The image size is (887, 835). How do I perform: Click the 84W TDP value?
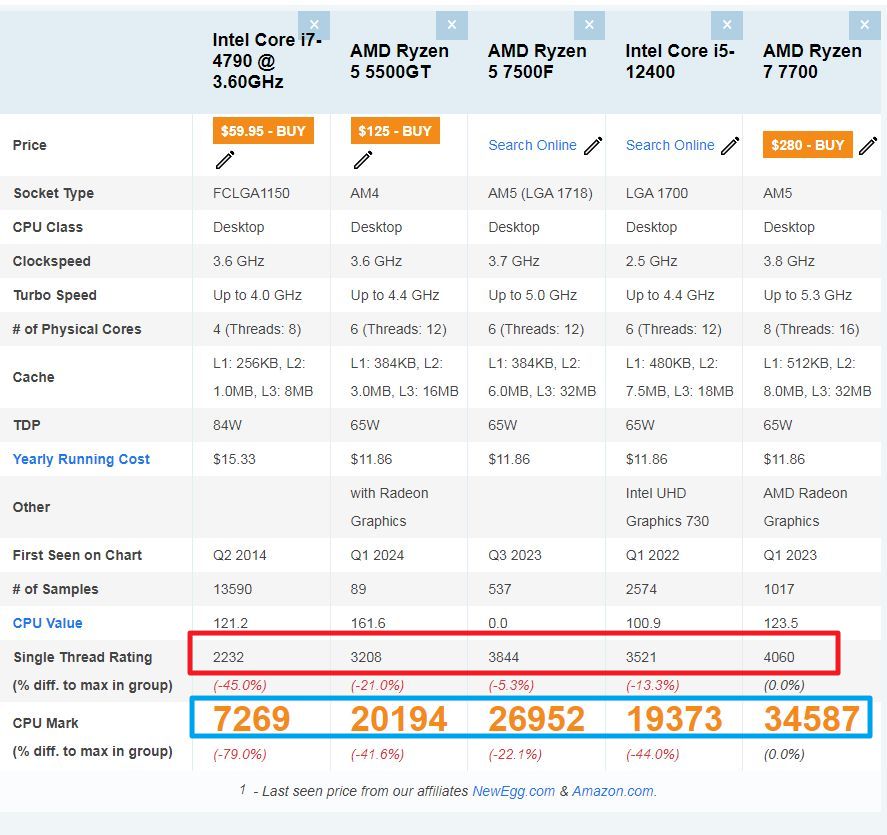point(227,425)
